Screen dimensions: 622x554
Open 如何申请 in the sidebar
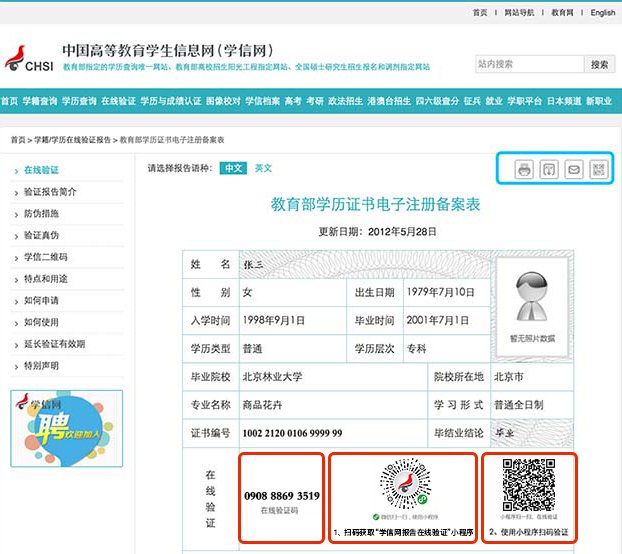[x=41, y=301]
